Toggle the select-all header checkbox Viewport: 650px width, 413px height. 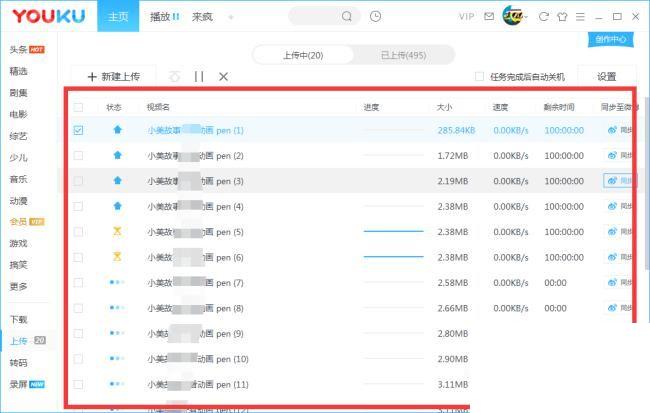pos(78,107)
